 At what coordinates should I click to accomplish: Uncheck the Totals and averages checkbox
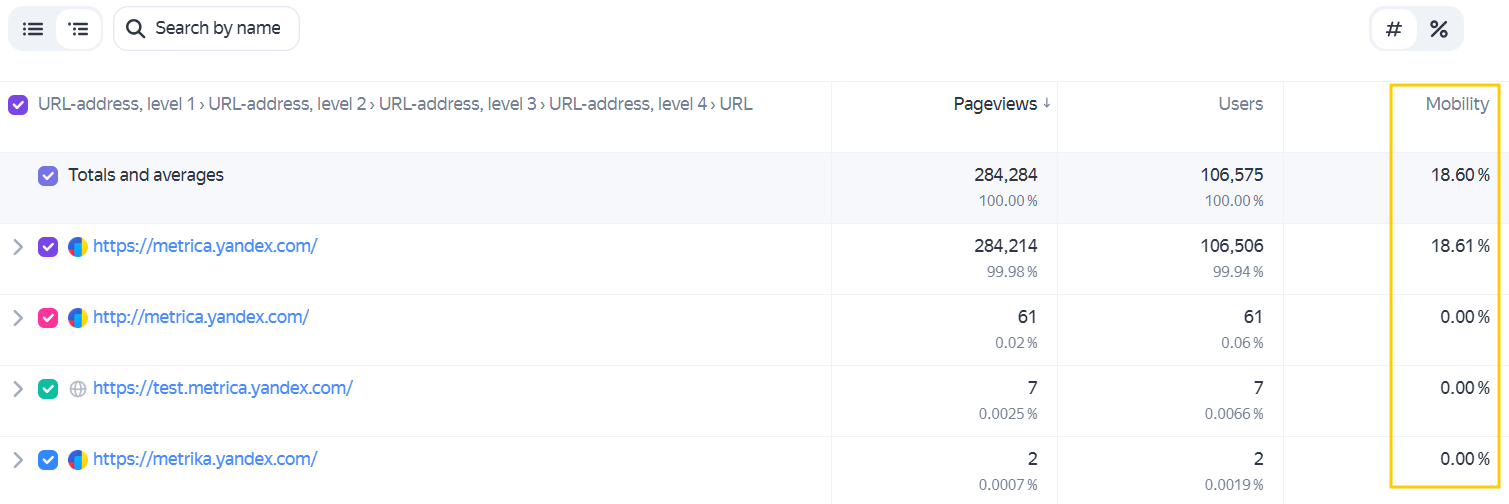tap(48, 176)
